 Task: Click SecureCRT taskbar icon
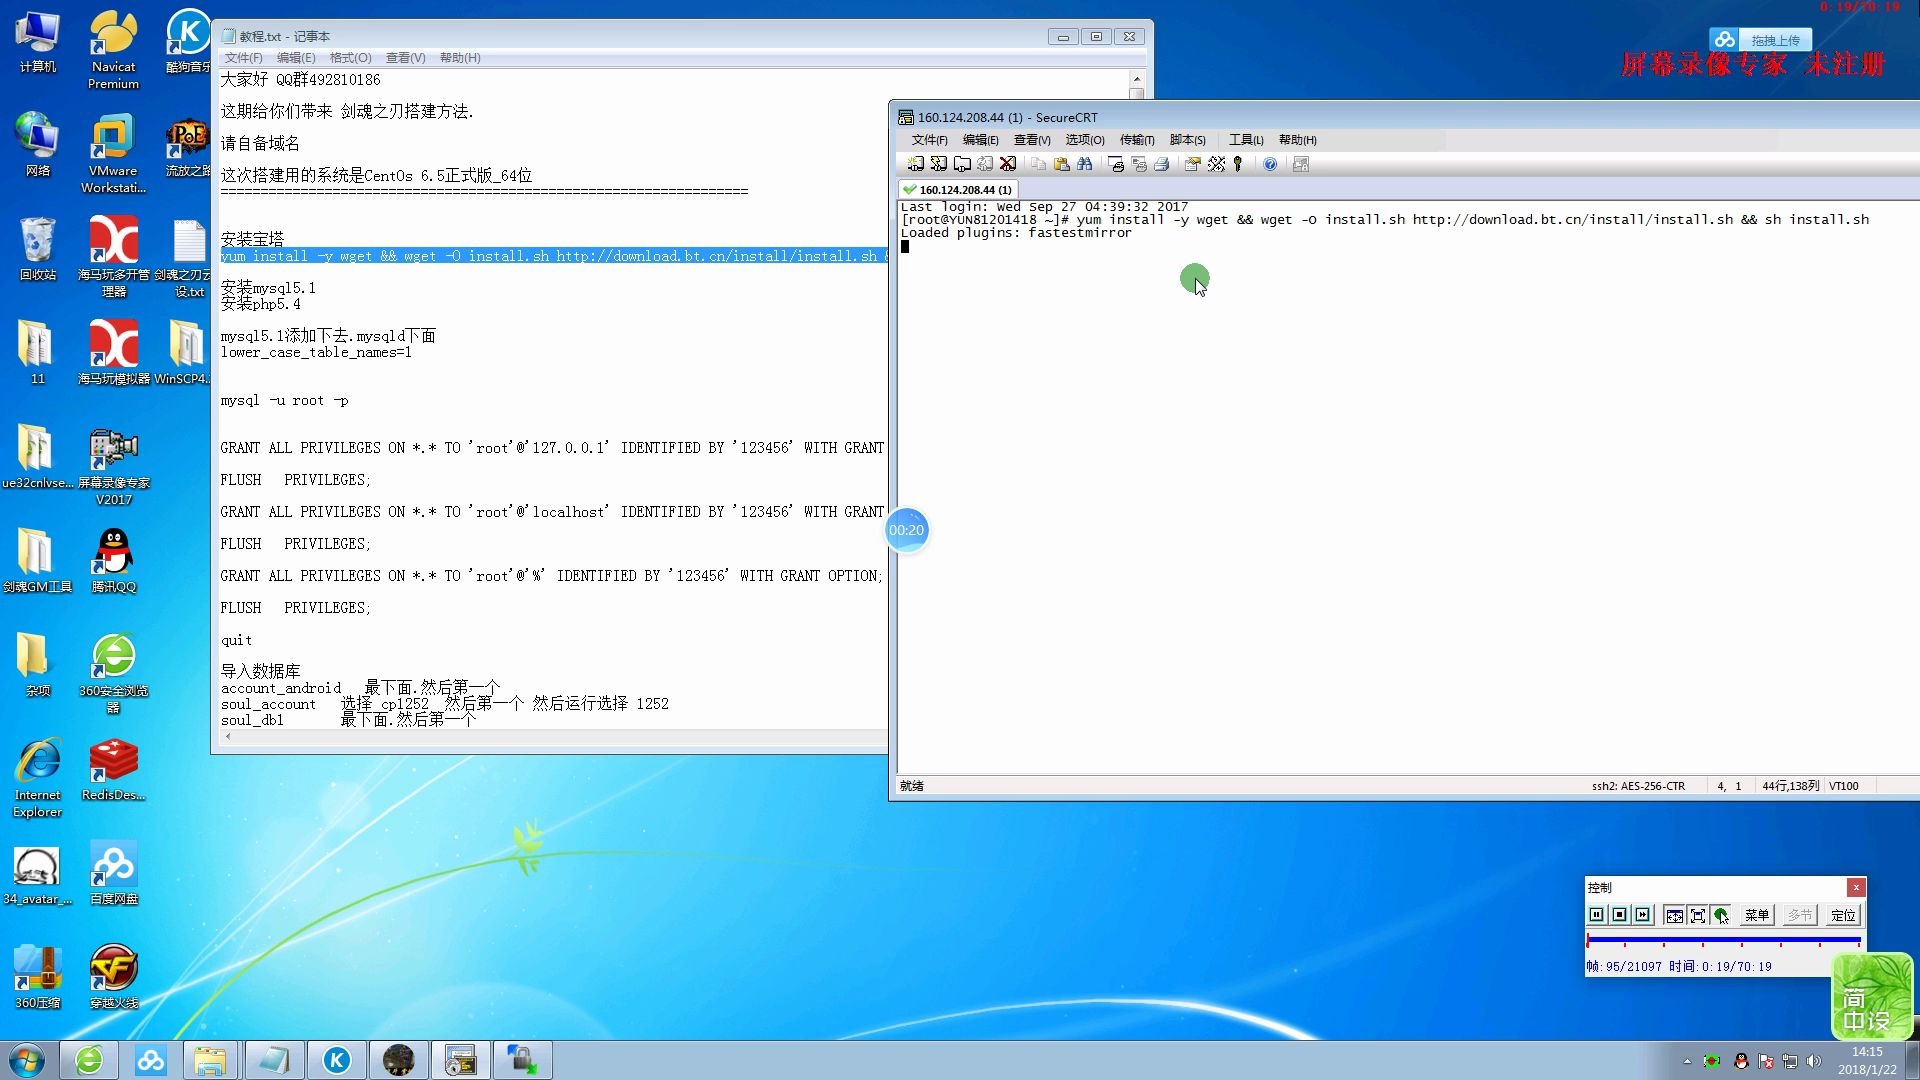click(x=460, y=1060)
